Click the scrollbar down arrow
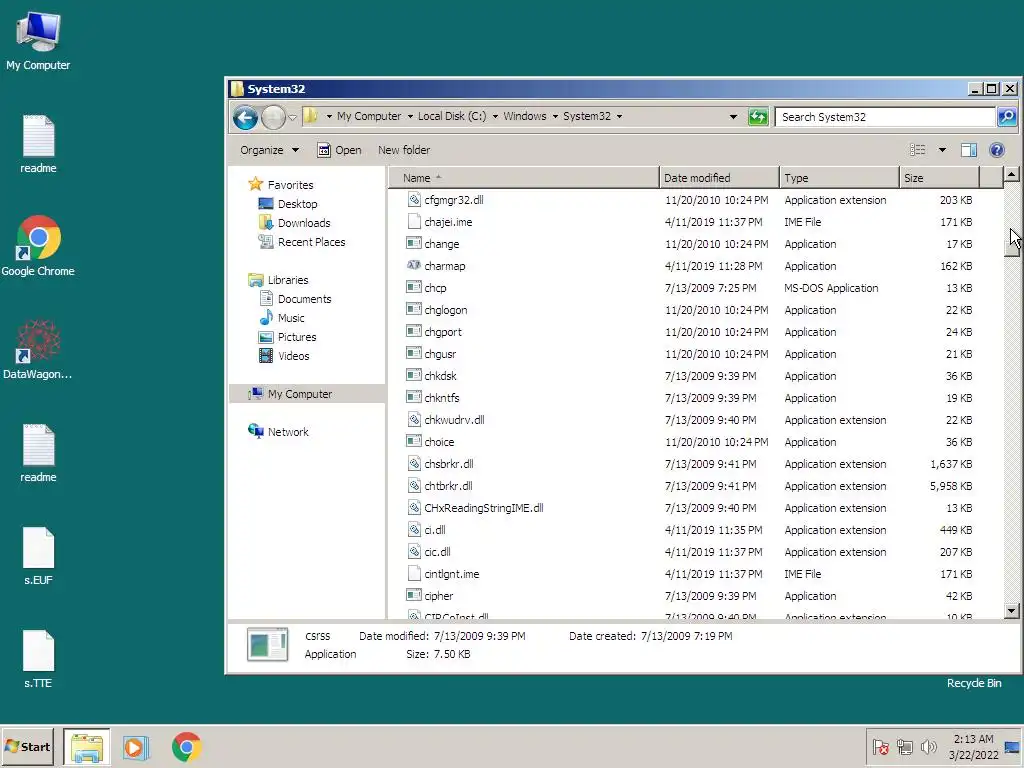The image size is (1024, 768). point(1012,611)
